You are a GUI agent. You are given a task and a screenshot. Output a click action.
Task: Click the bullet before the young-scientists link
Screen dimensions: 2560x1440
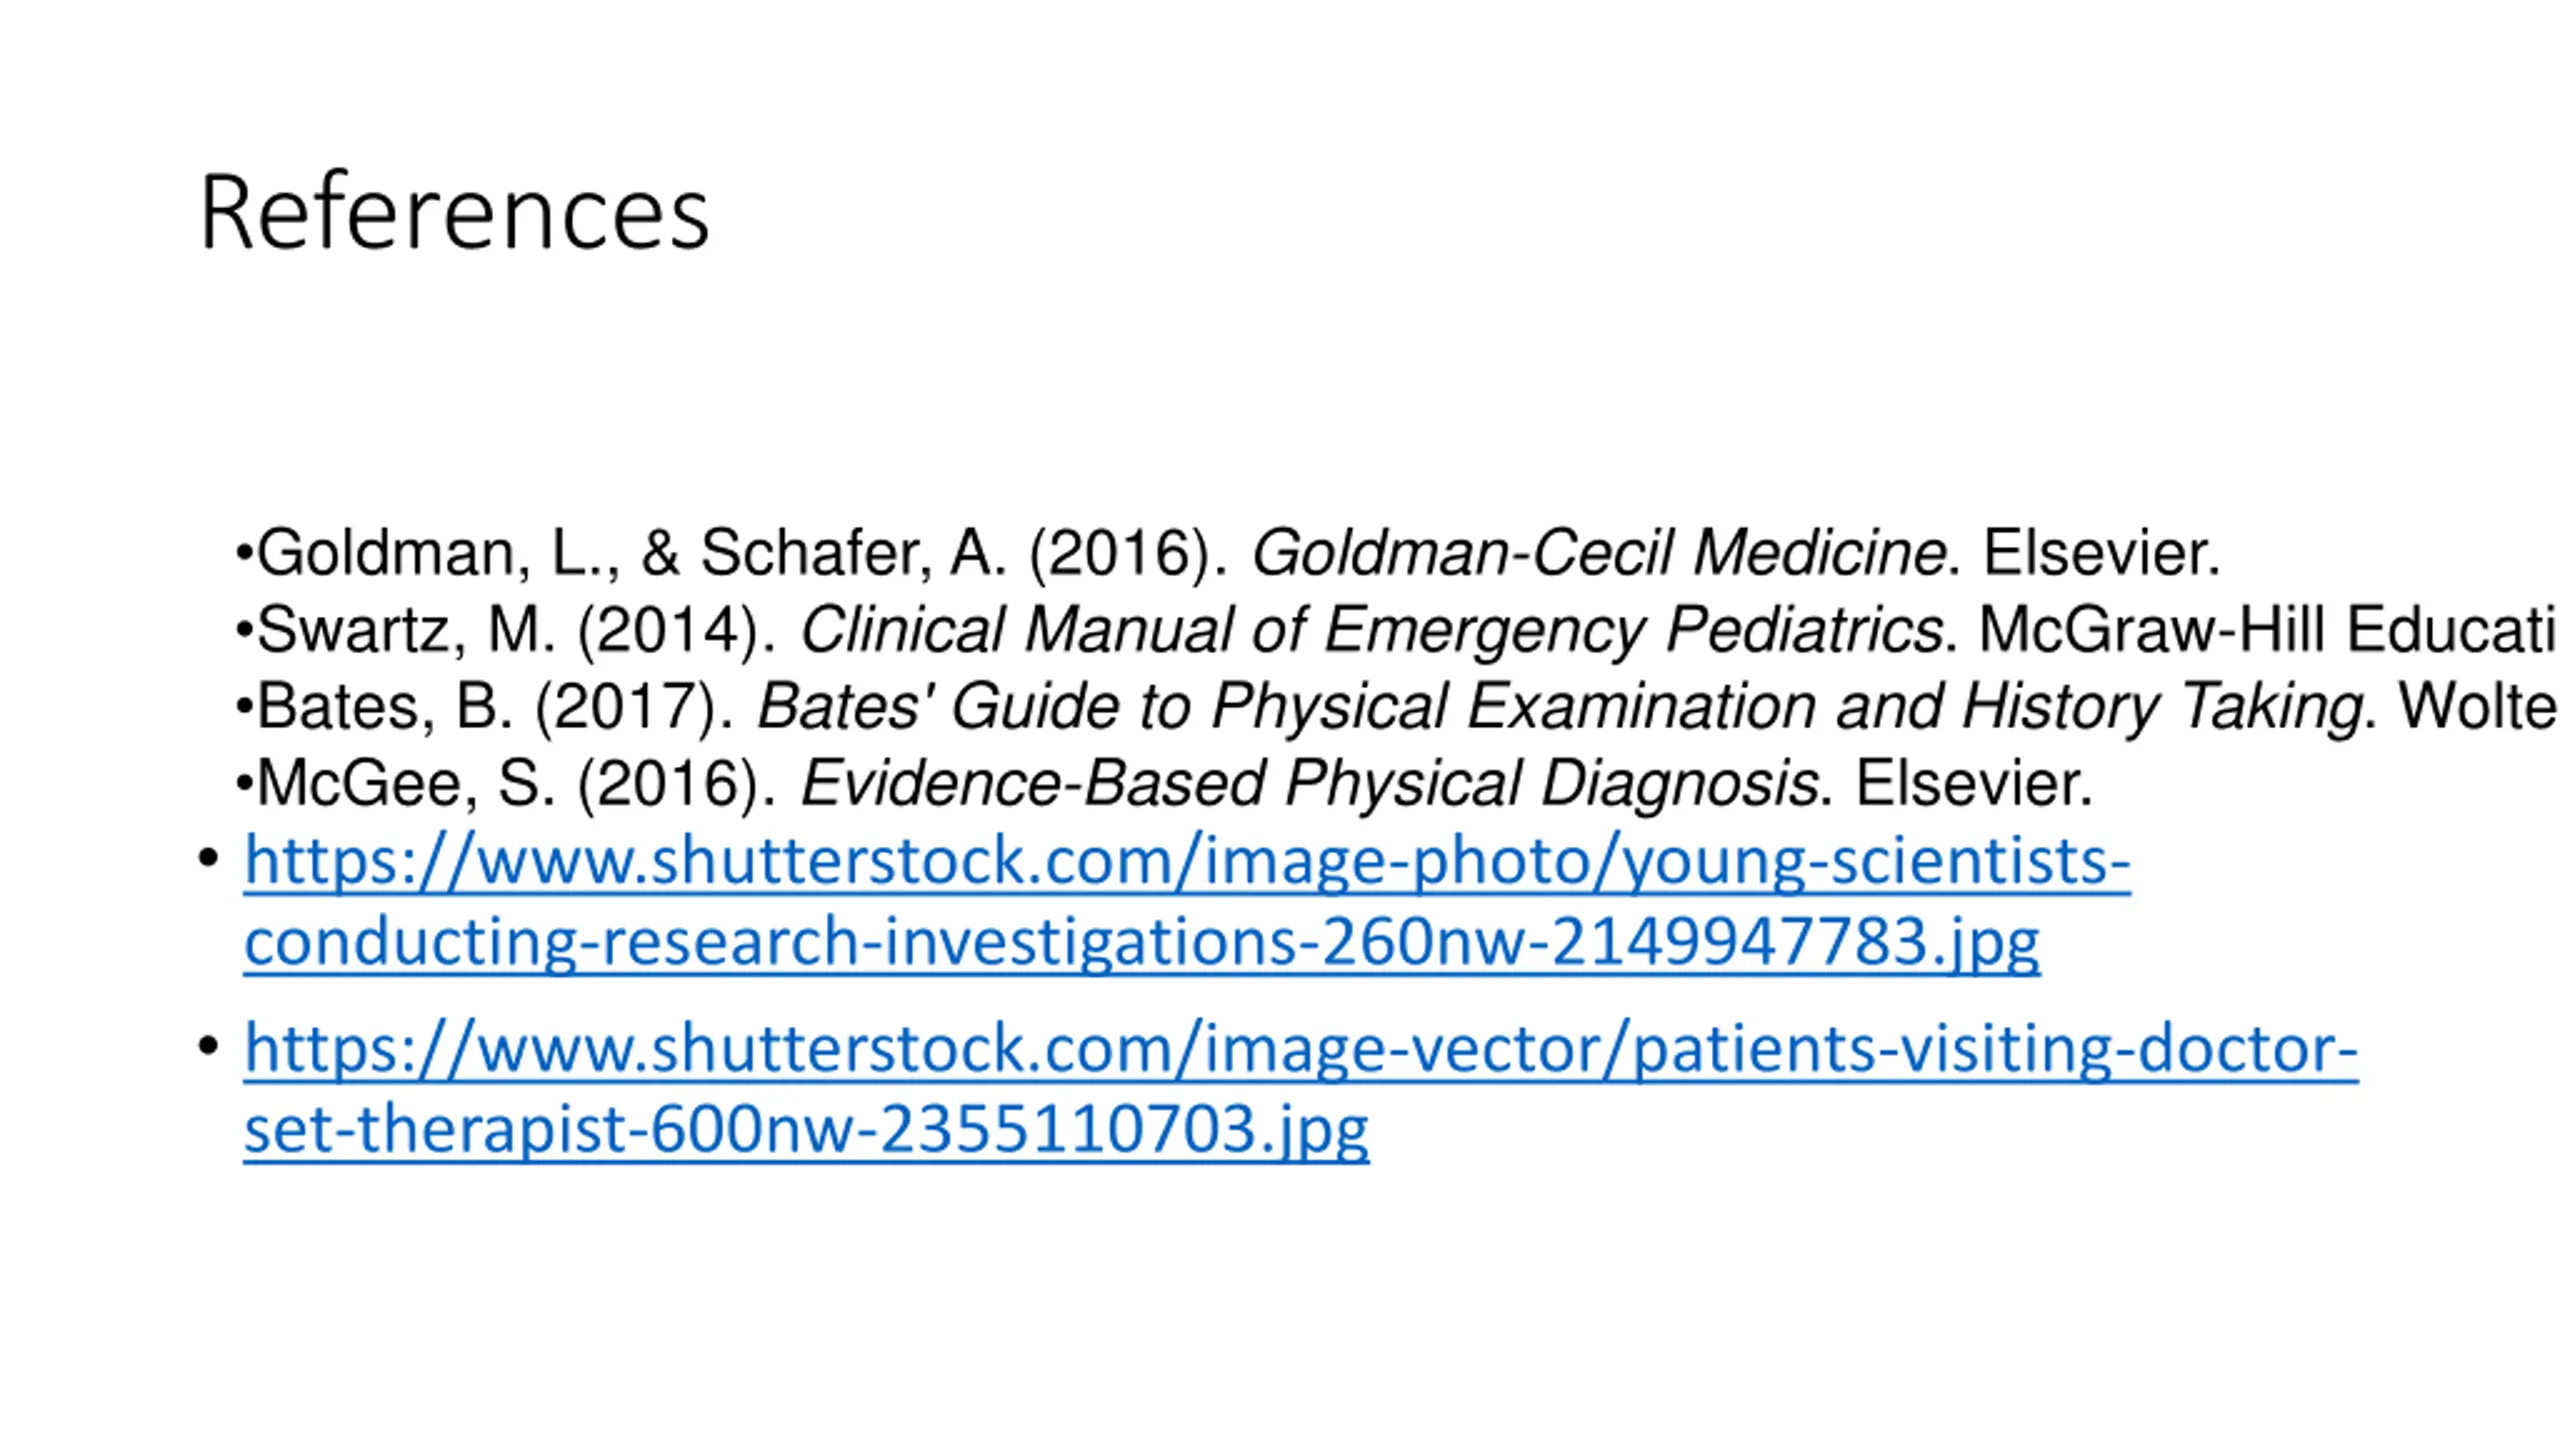pyautogui.click(x=208, y=858)
